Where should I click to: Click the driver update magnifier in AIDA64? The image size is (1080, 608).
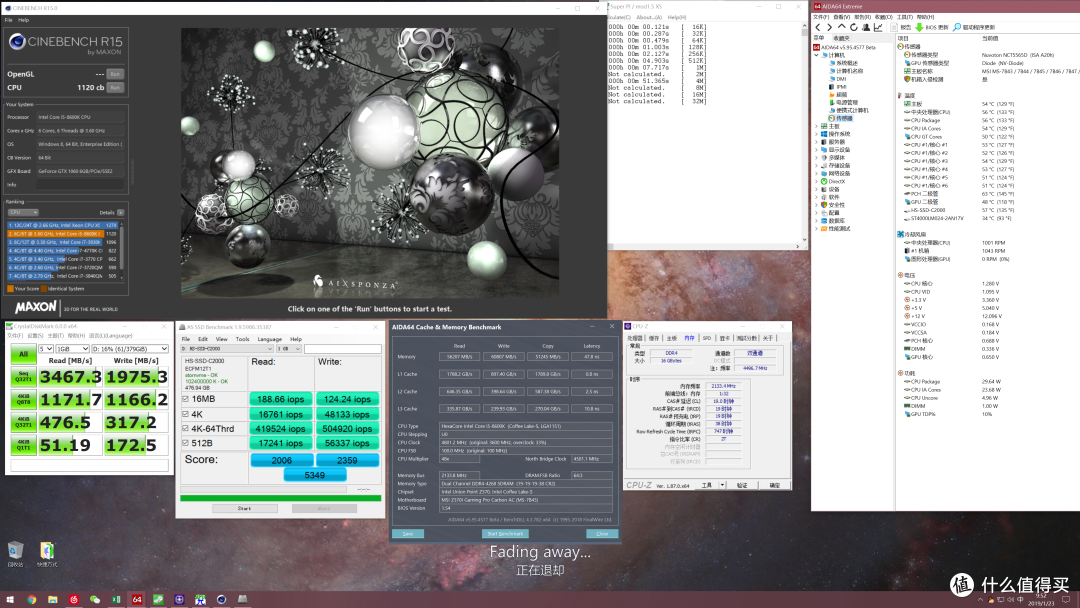[957, 28]
